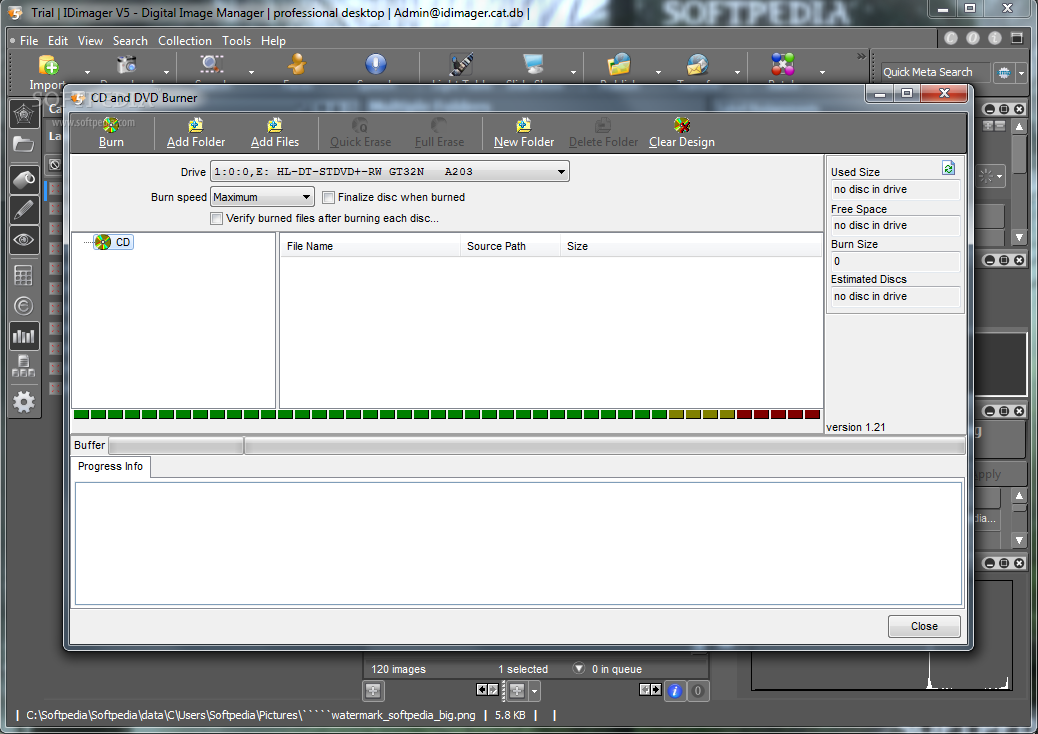Click the Source Path column header
This screenshot has width=1038, height=734.
(510, 246)
